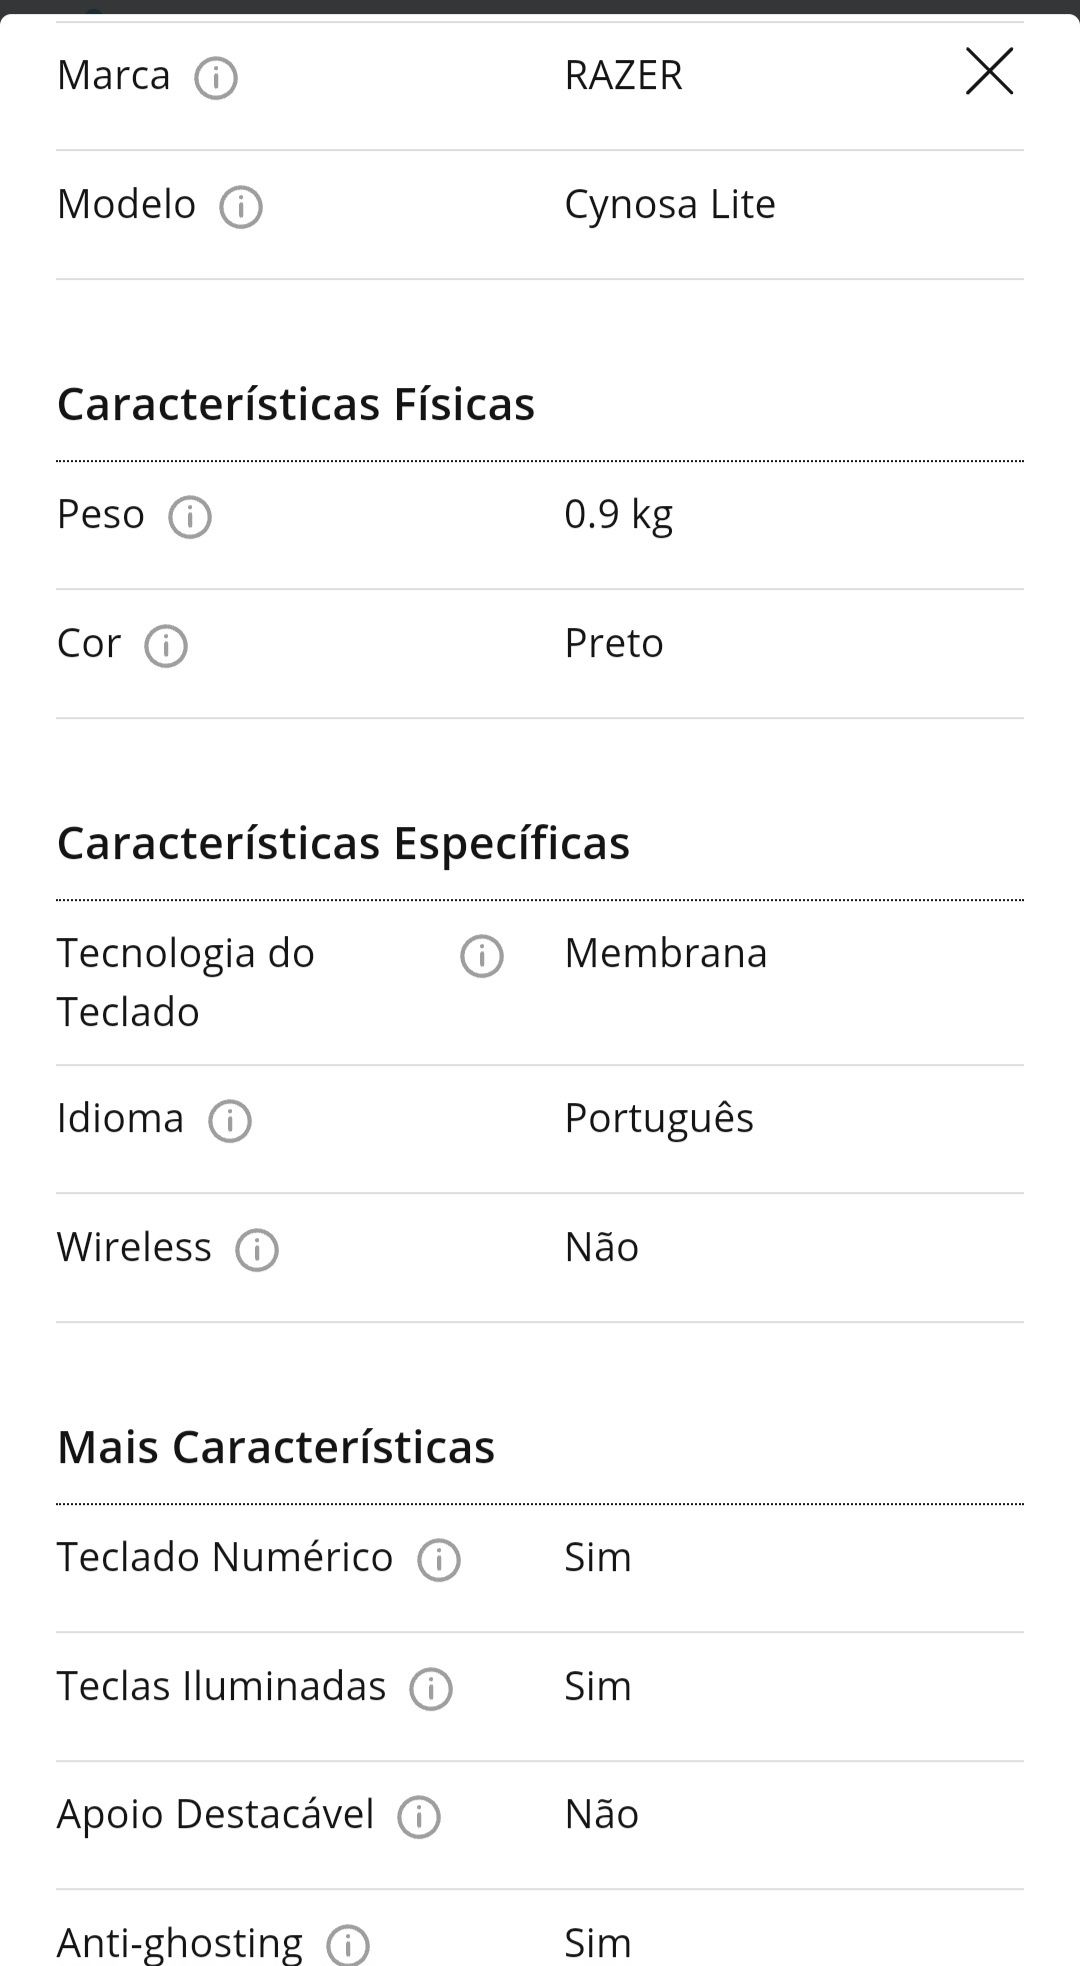Select the Características Específicas heading
The image size is (1080, 1966).
[x=343, y=843]
